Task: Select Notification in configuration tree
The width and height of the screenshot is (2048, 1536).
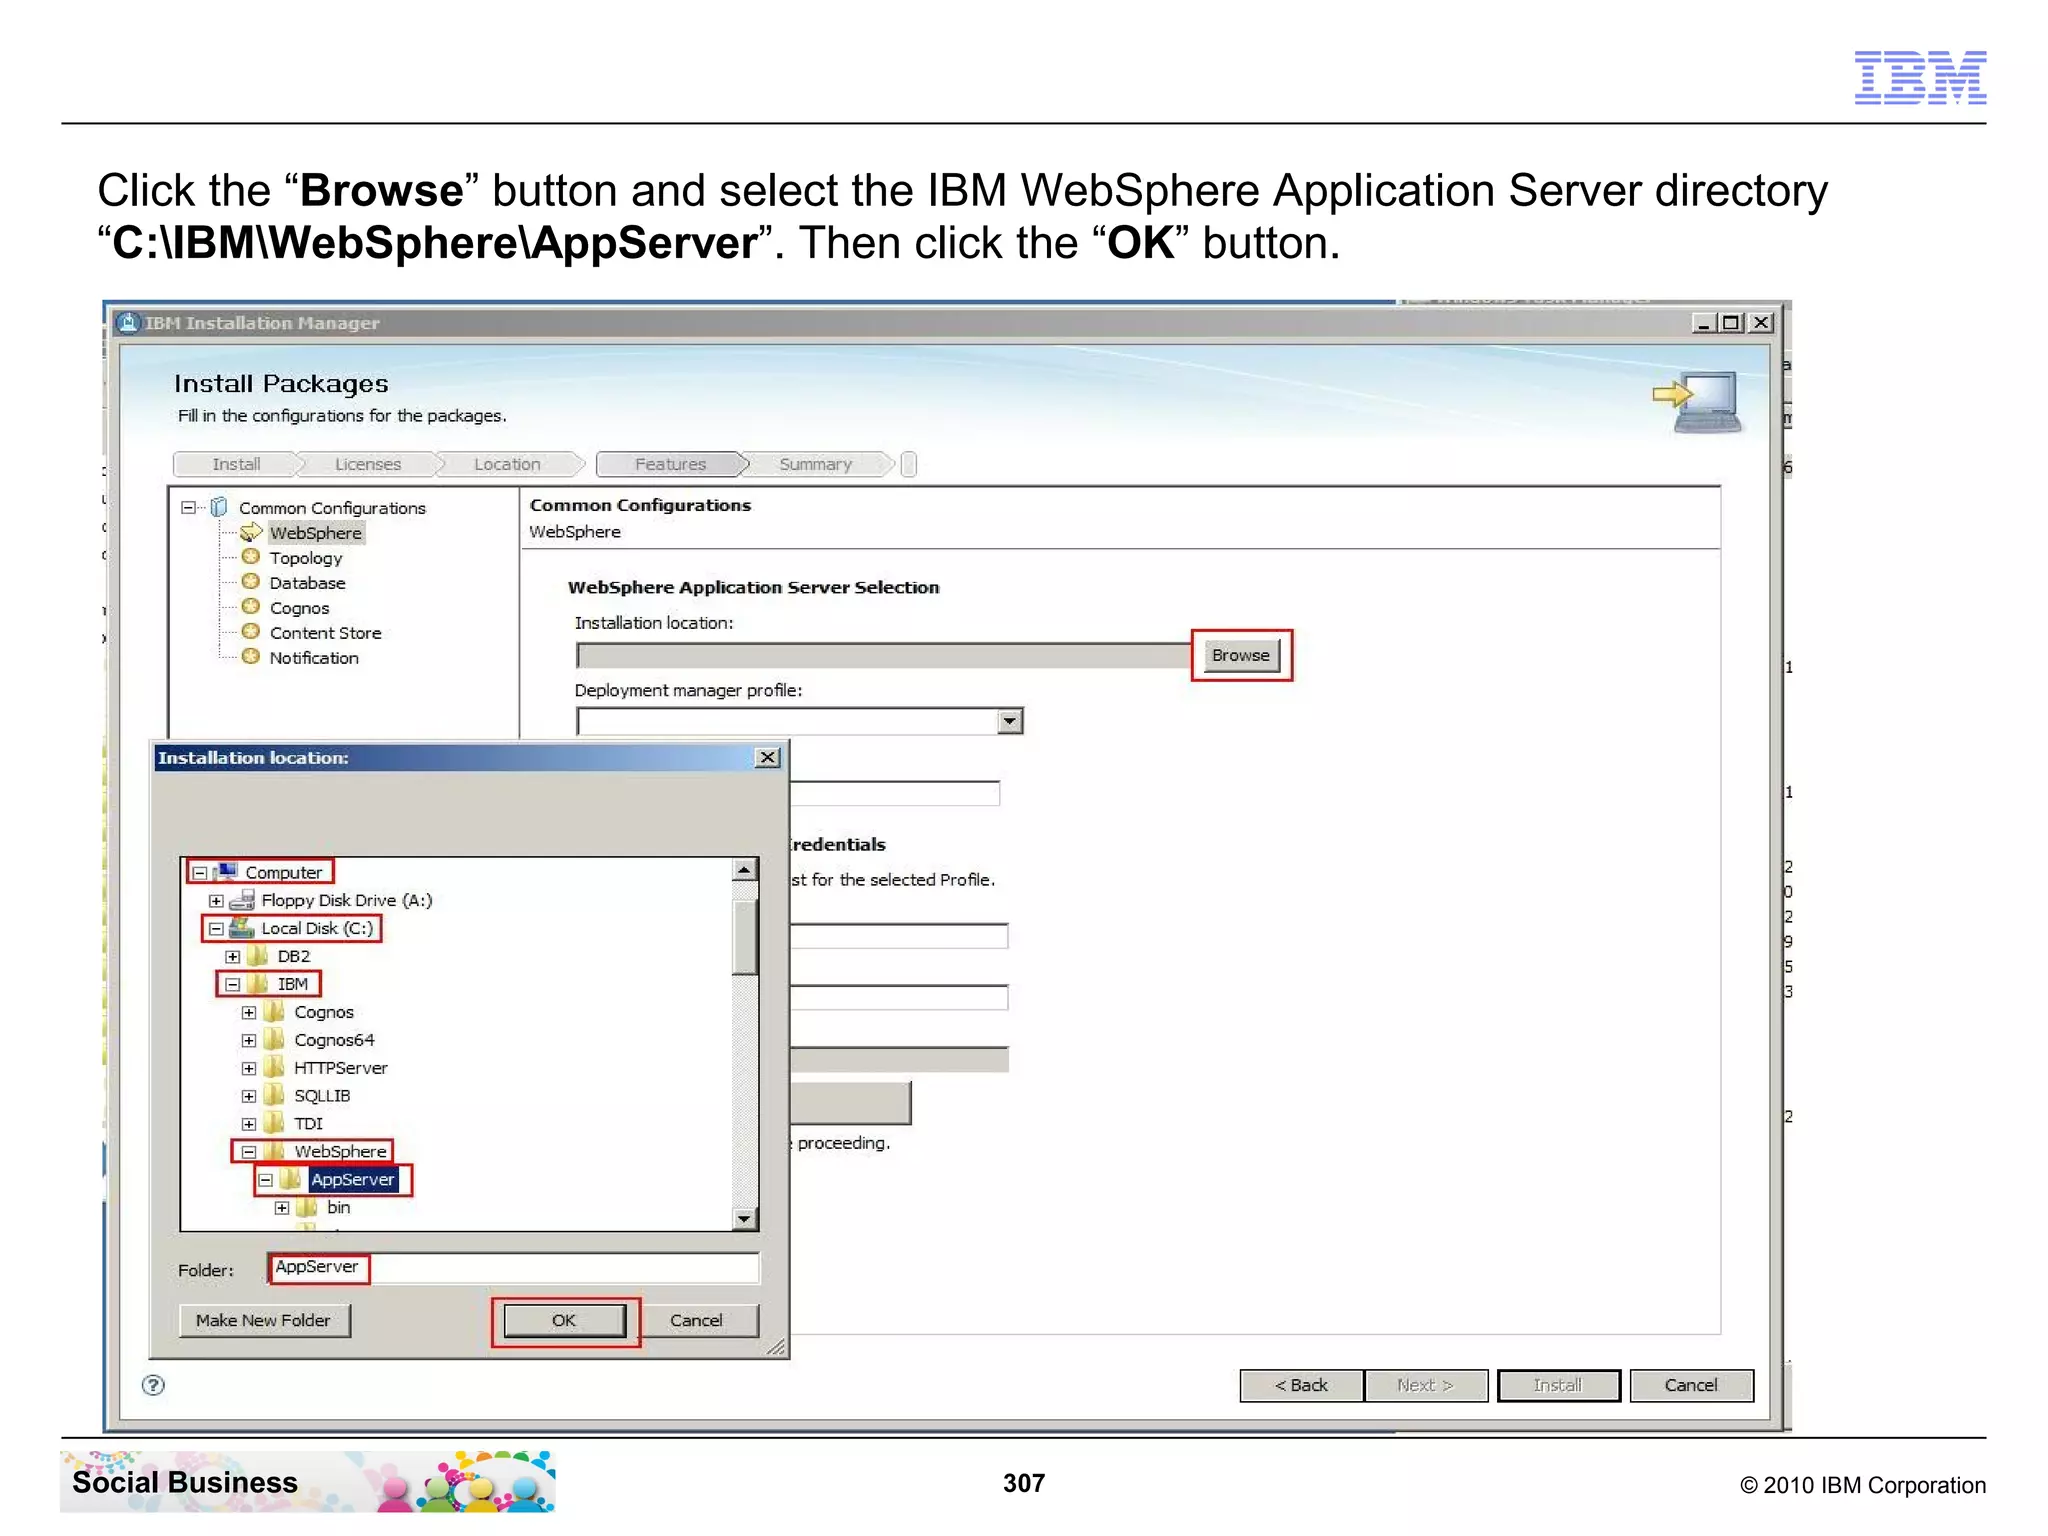Action: tap(314, 658)
